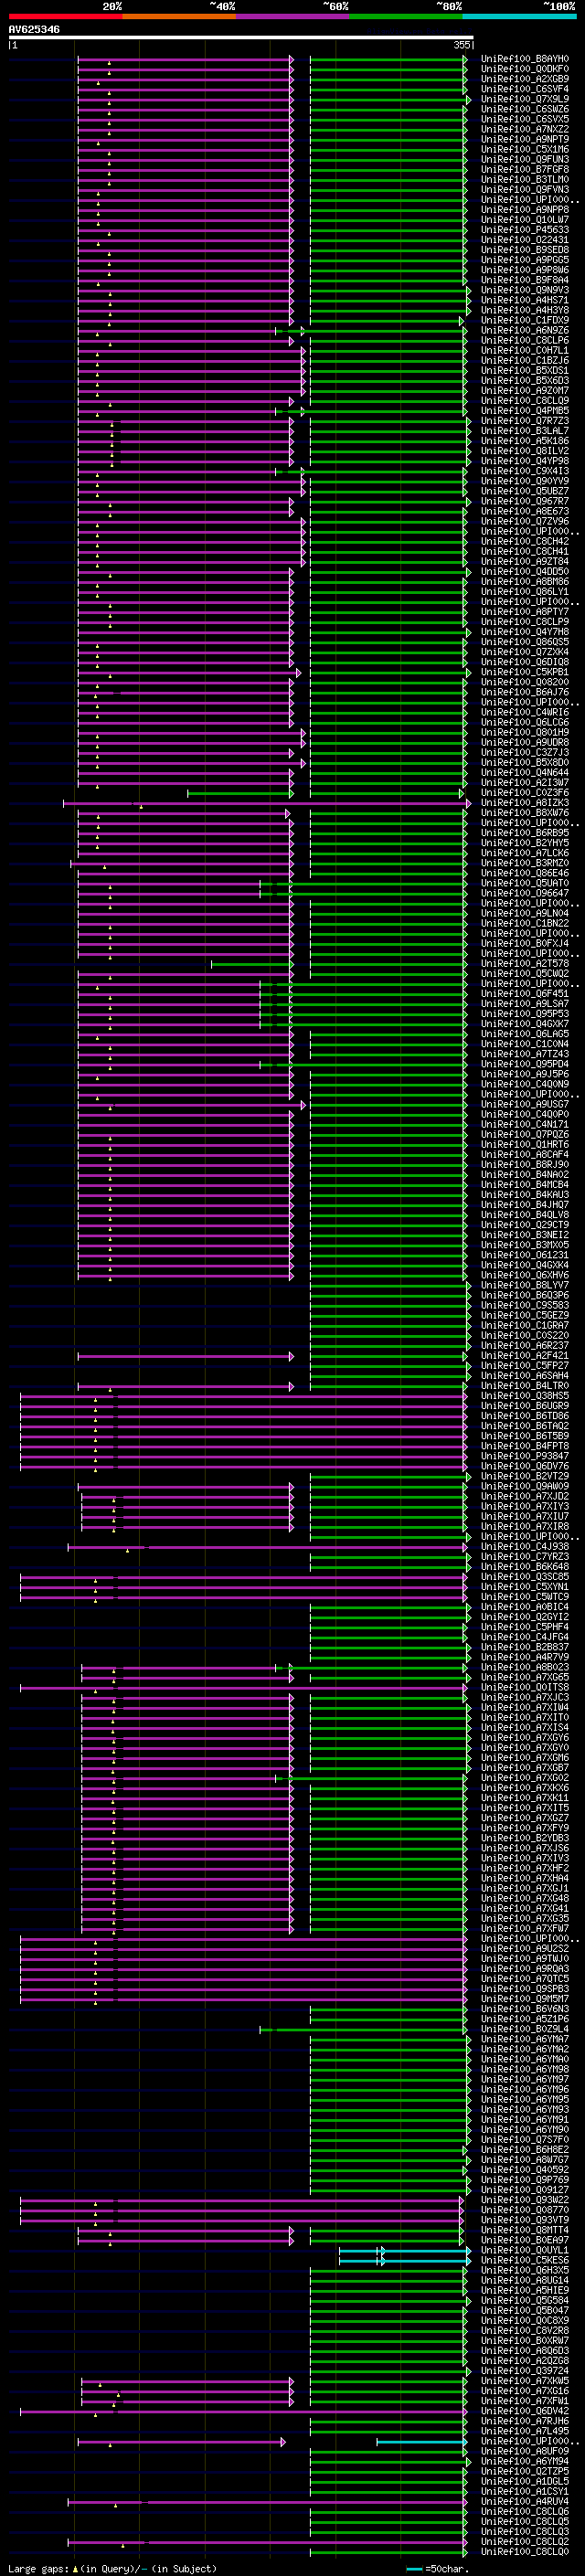This screenshot has width=585, height=2576.
Task: Click the UniRef100_B4KAU3 entry
Action: [x=525, y=1194]
